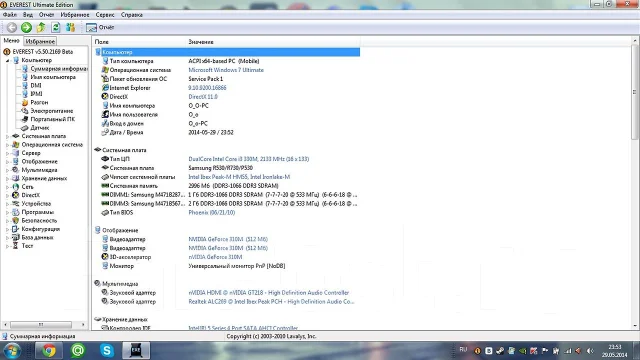
Task: Expand the Системная плата tree node
Action: (x=7, y=136)
